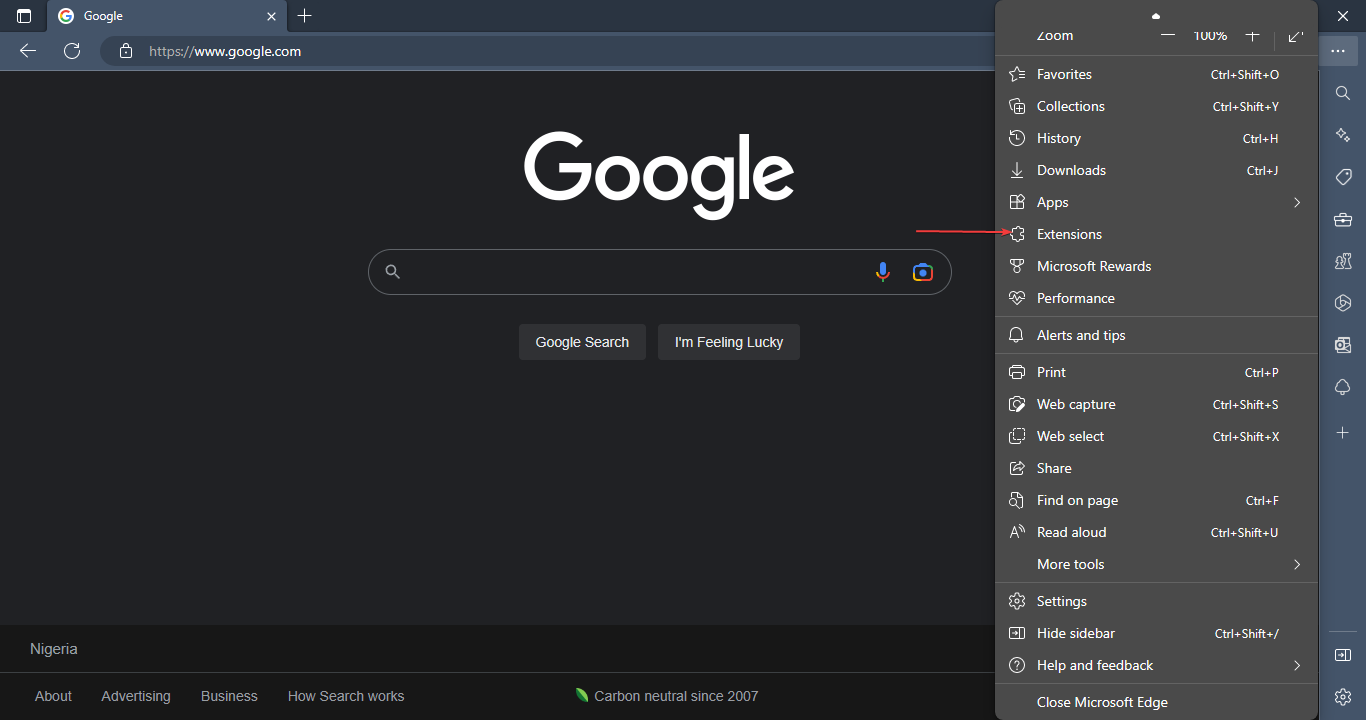
Task: Open the Advertising footer link
Action: (x=136, y=696)
